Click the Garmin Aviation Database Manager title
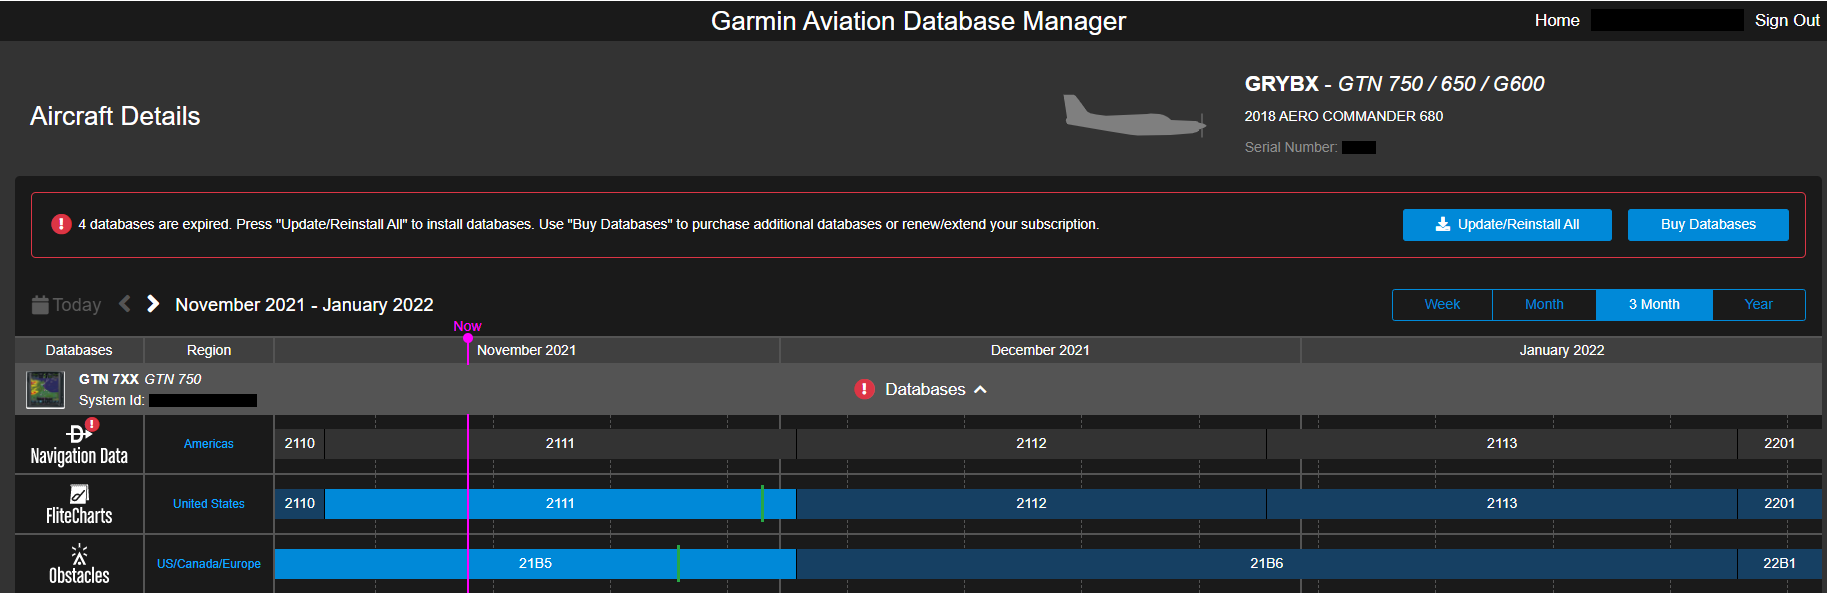Screen dimensions: 1827x593 coord(918,21)
